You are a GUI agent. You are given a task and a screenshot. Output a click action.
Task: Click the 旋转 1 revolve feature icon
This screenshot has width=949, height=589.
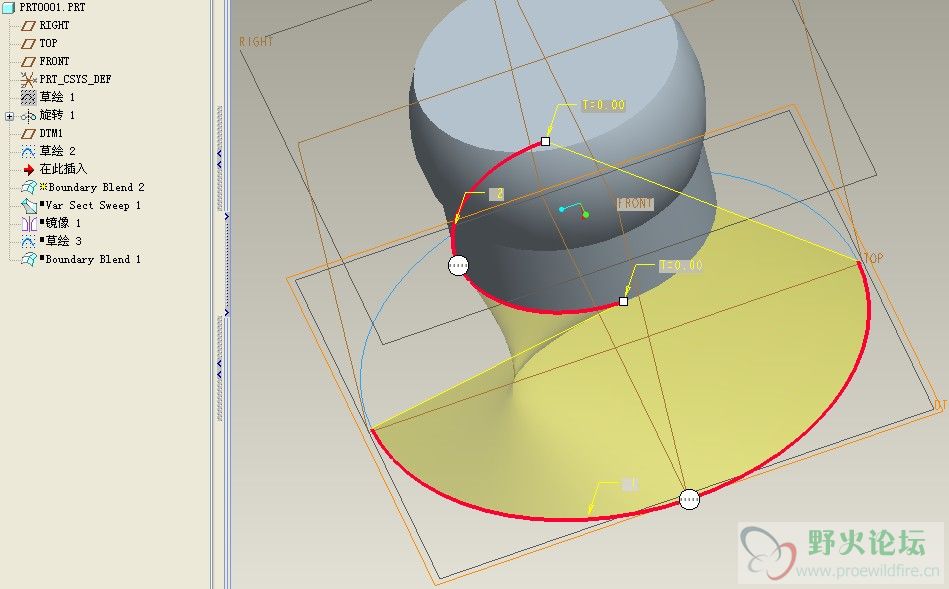click(28, 116)
